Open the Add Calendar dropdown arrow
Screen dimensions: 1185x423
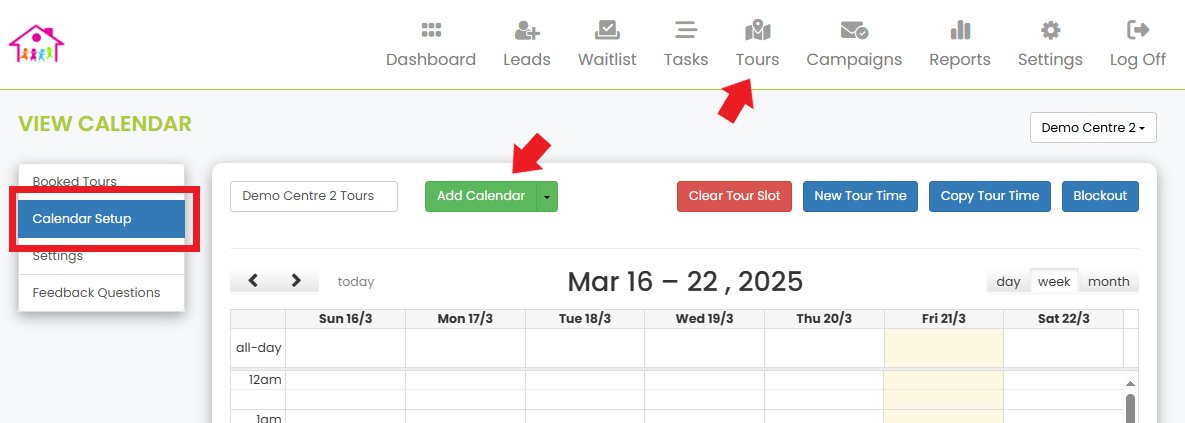click(x=547, y=197)
